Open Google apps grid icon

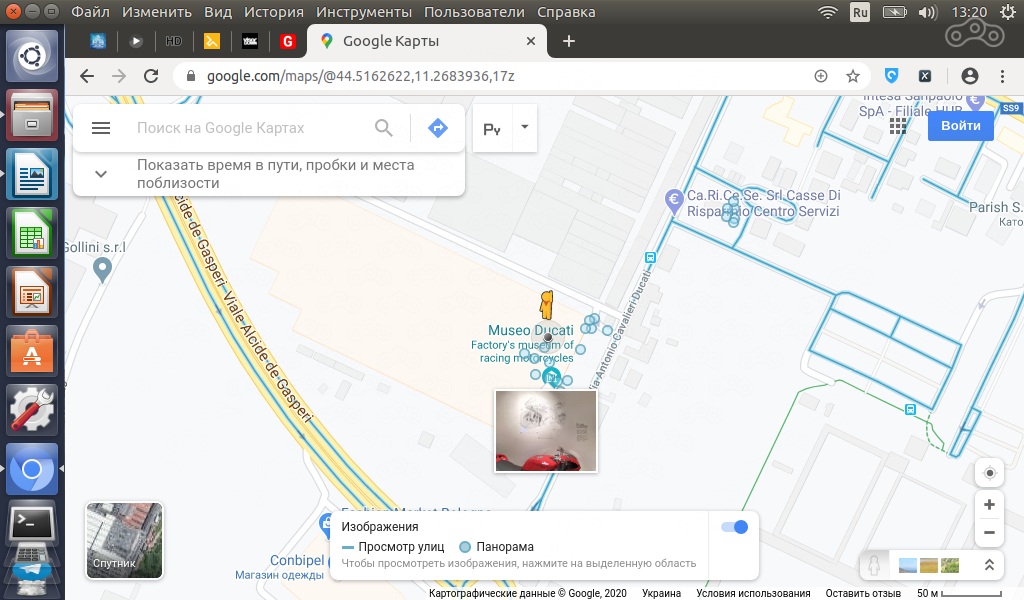pos(898,126)
